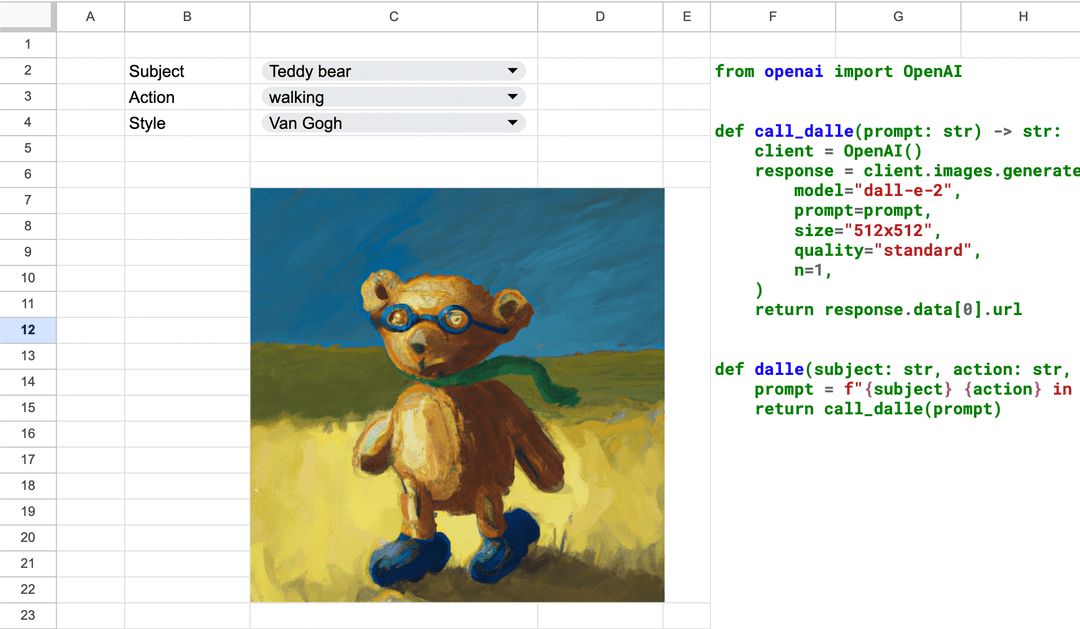1080x629 pixels.
Task: Click the model="dall-e-2" code line
Action: tap(878, 191)
